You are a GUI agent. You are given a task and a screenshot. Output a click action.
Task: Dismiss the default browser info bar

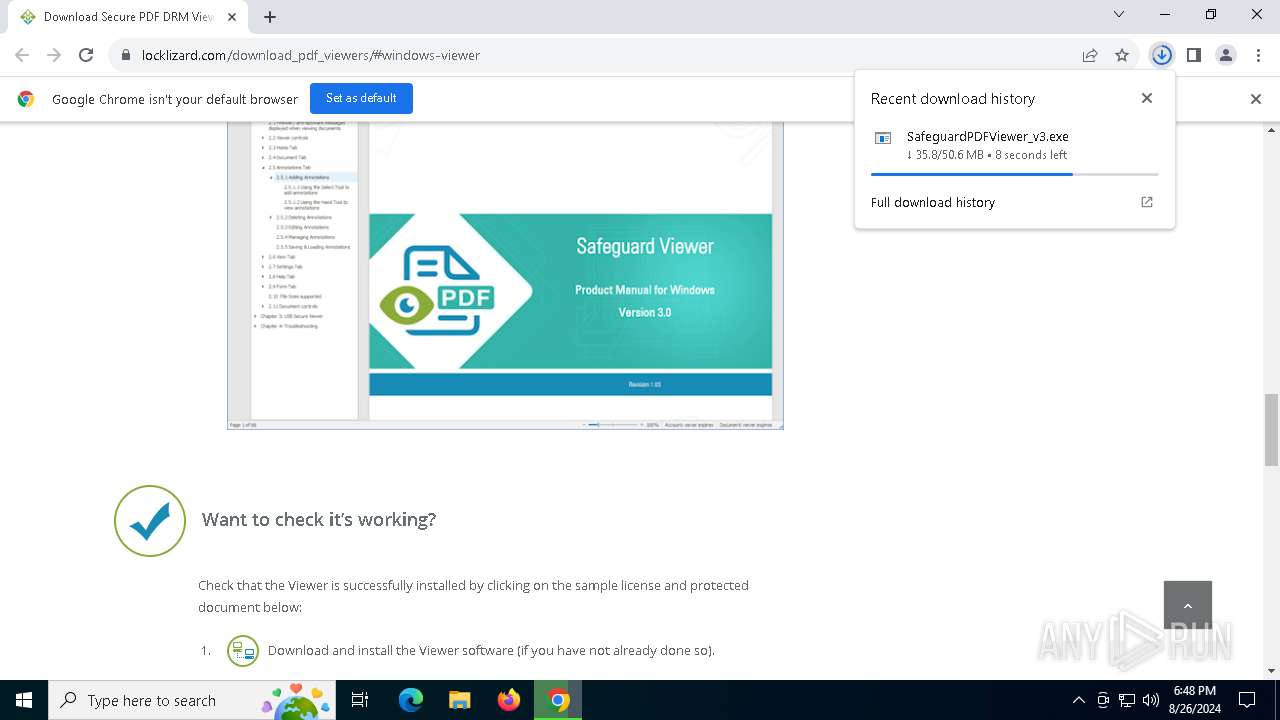click(x=1256, y=98)
